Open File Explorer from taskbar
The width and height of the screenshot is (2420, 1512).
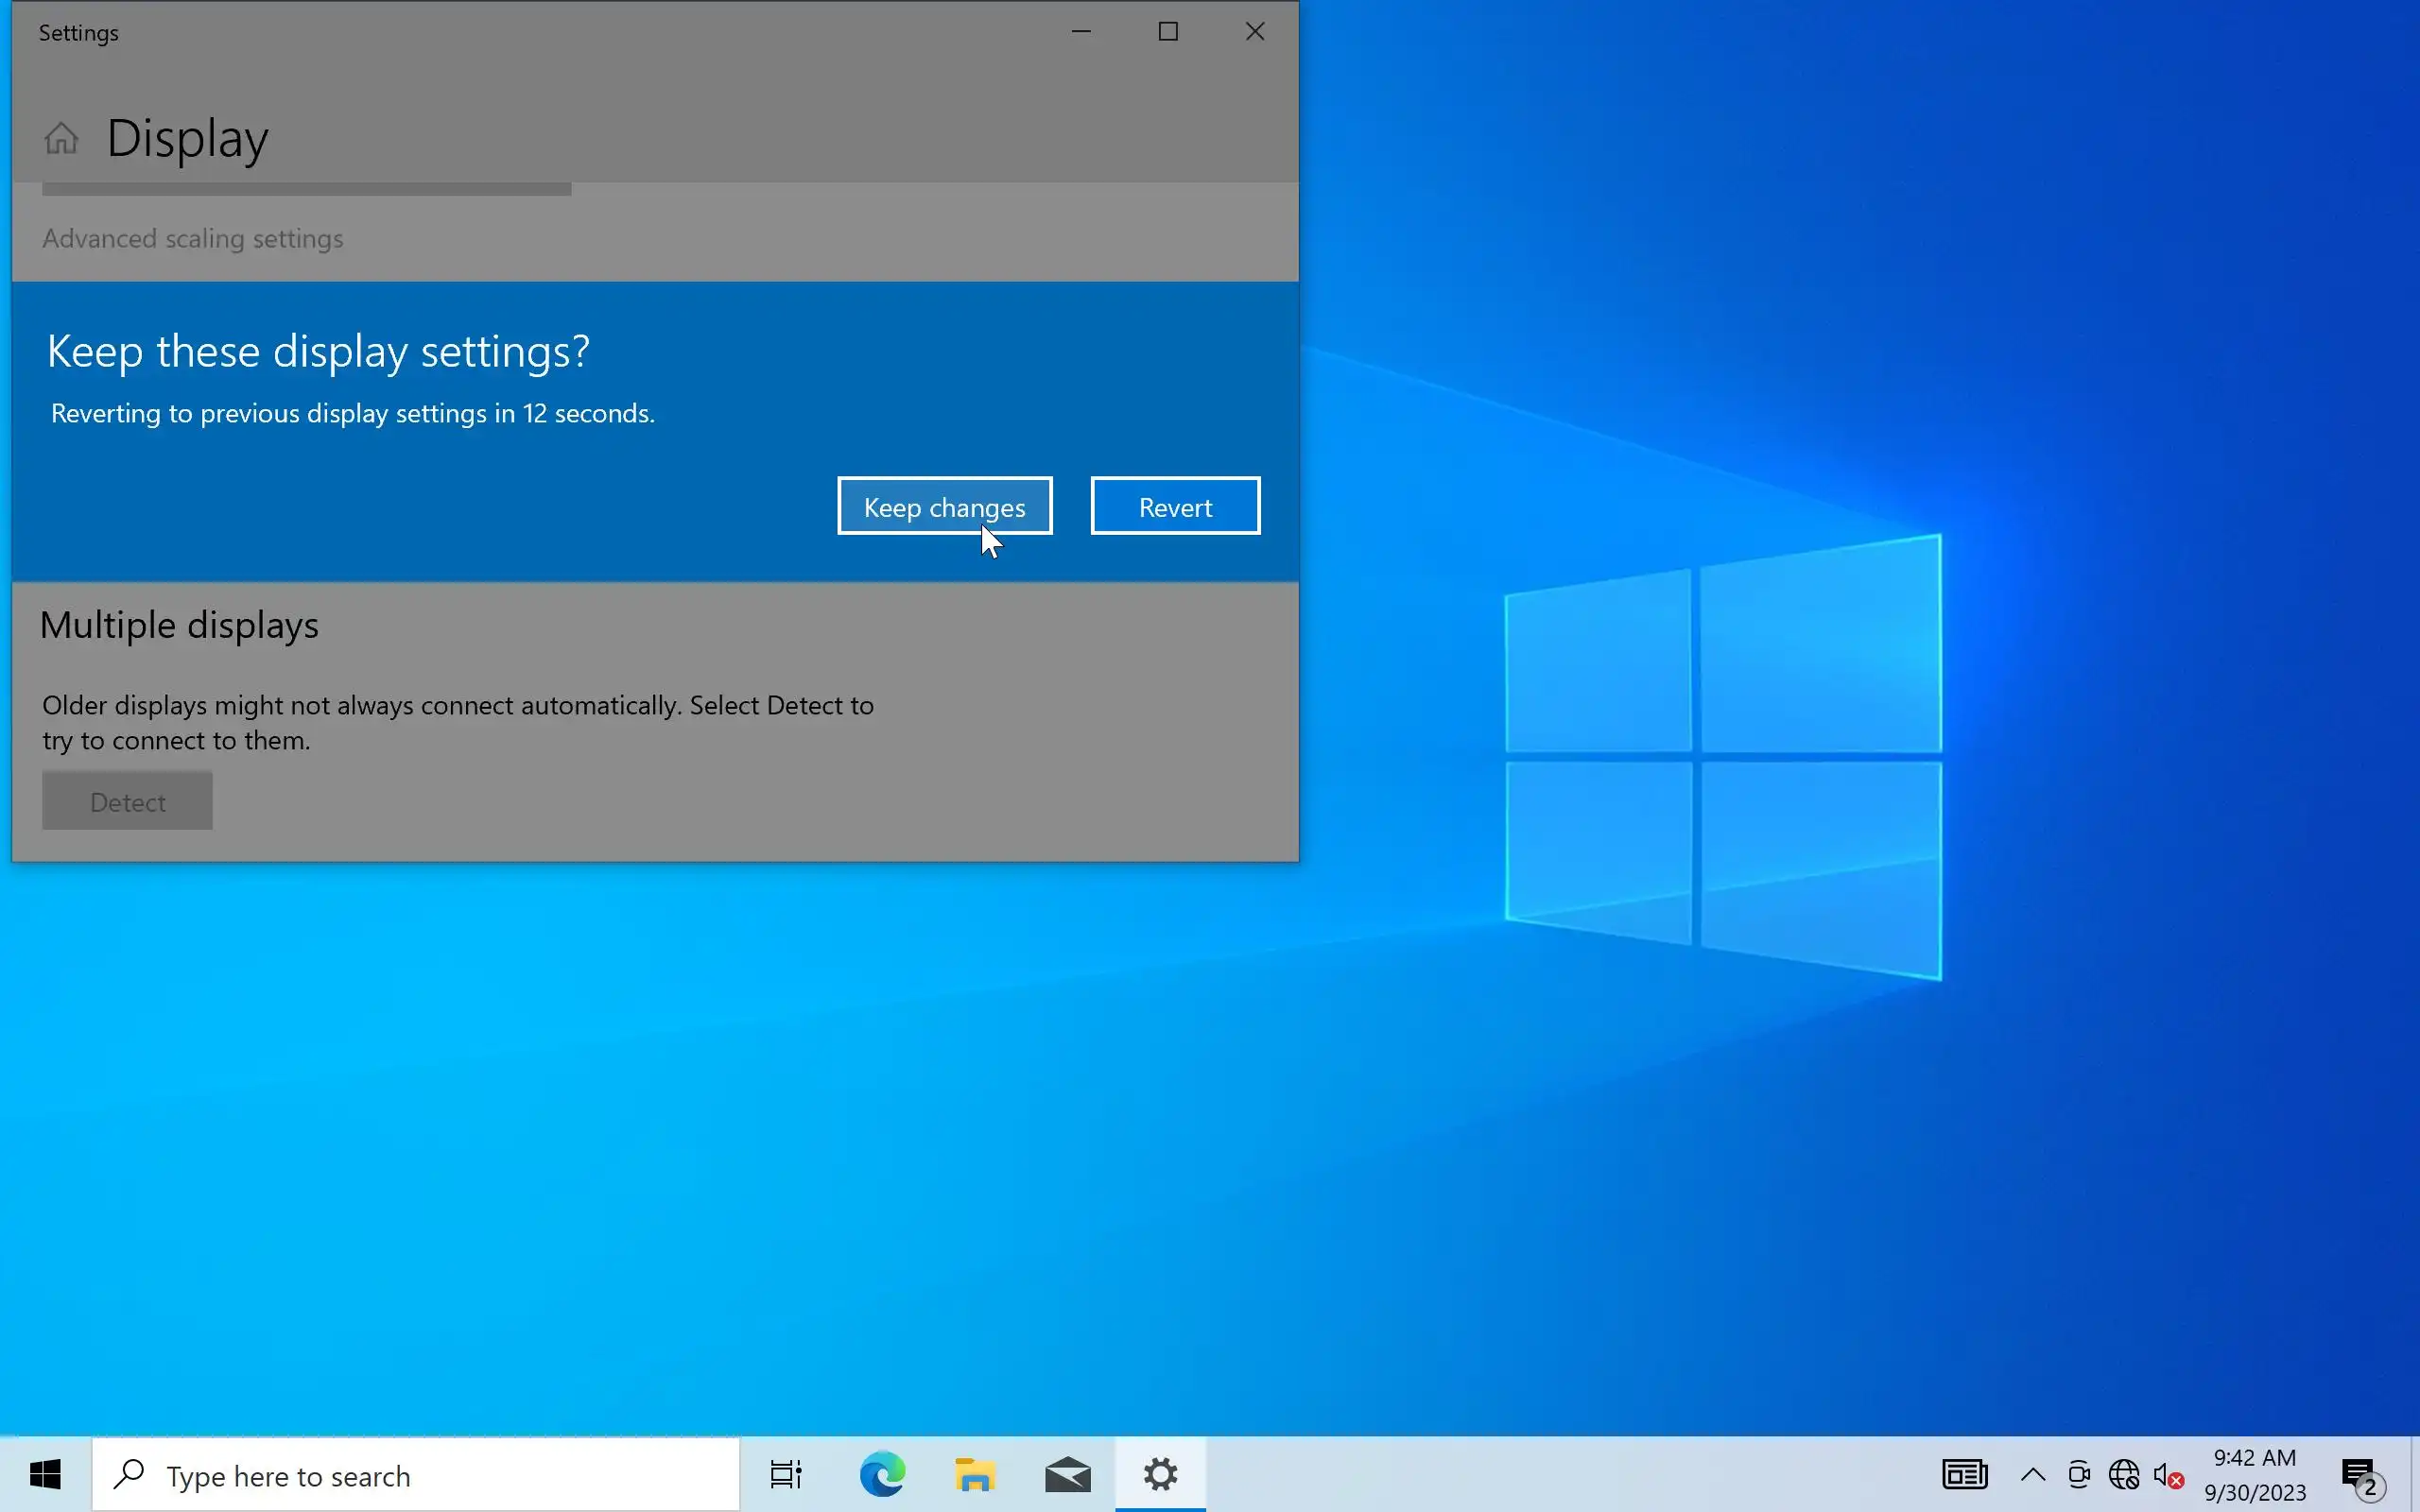click(974, 1475)
